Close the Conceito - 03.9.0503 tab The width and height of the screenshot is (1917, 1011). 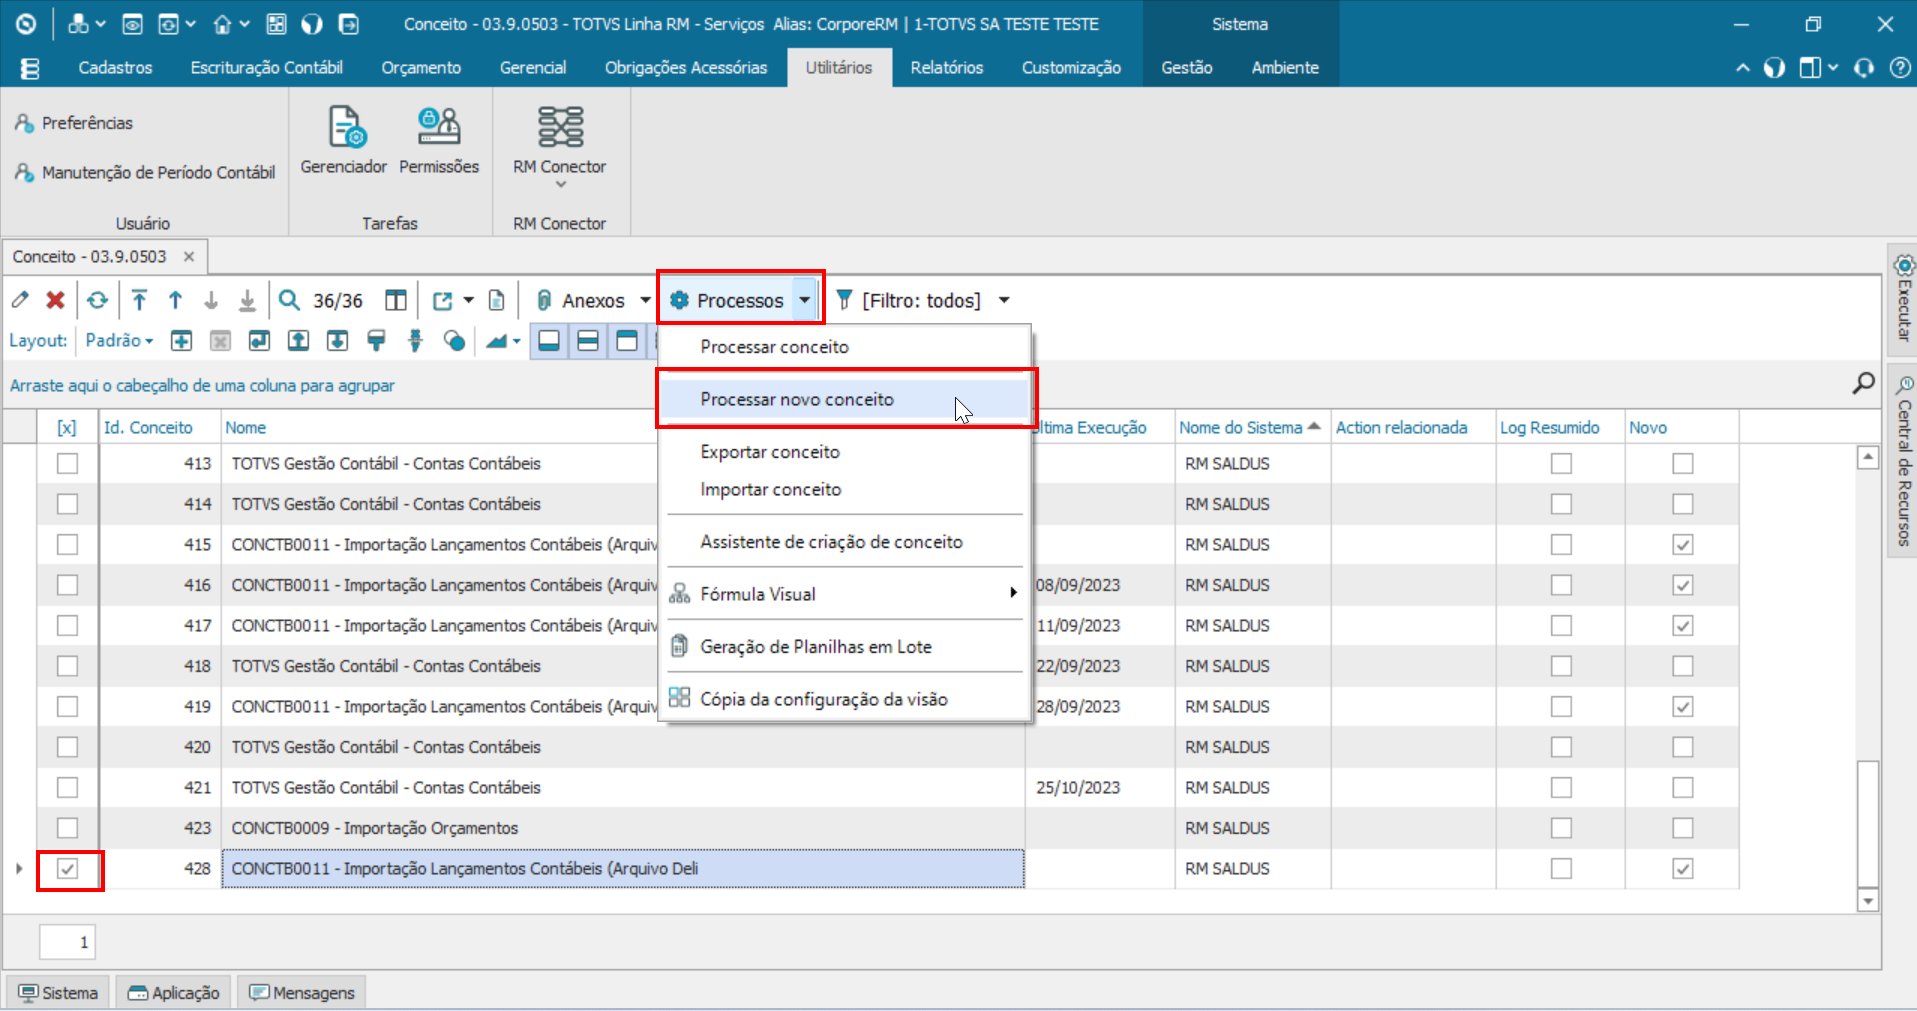189,257
